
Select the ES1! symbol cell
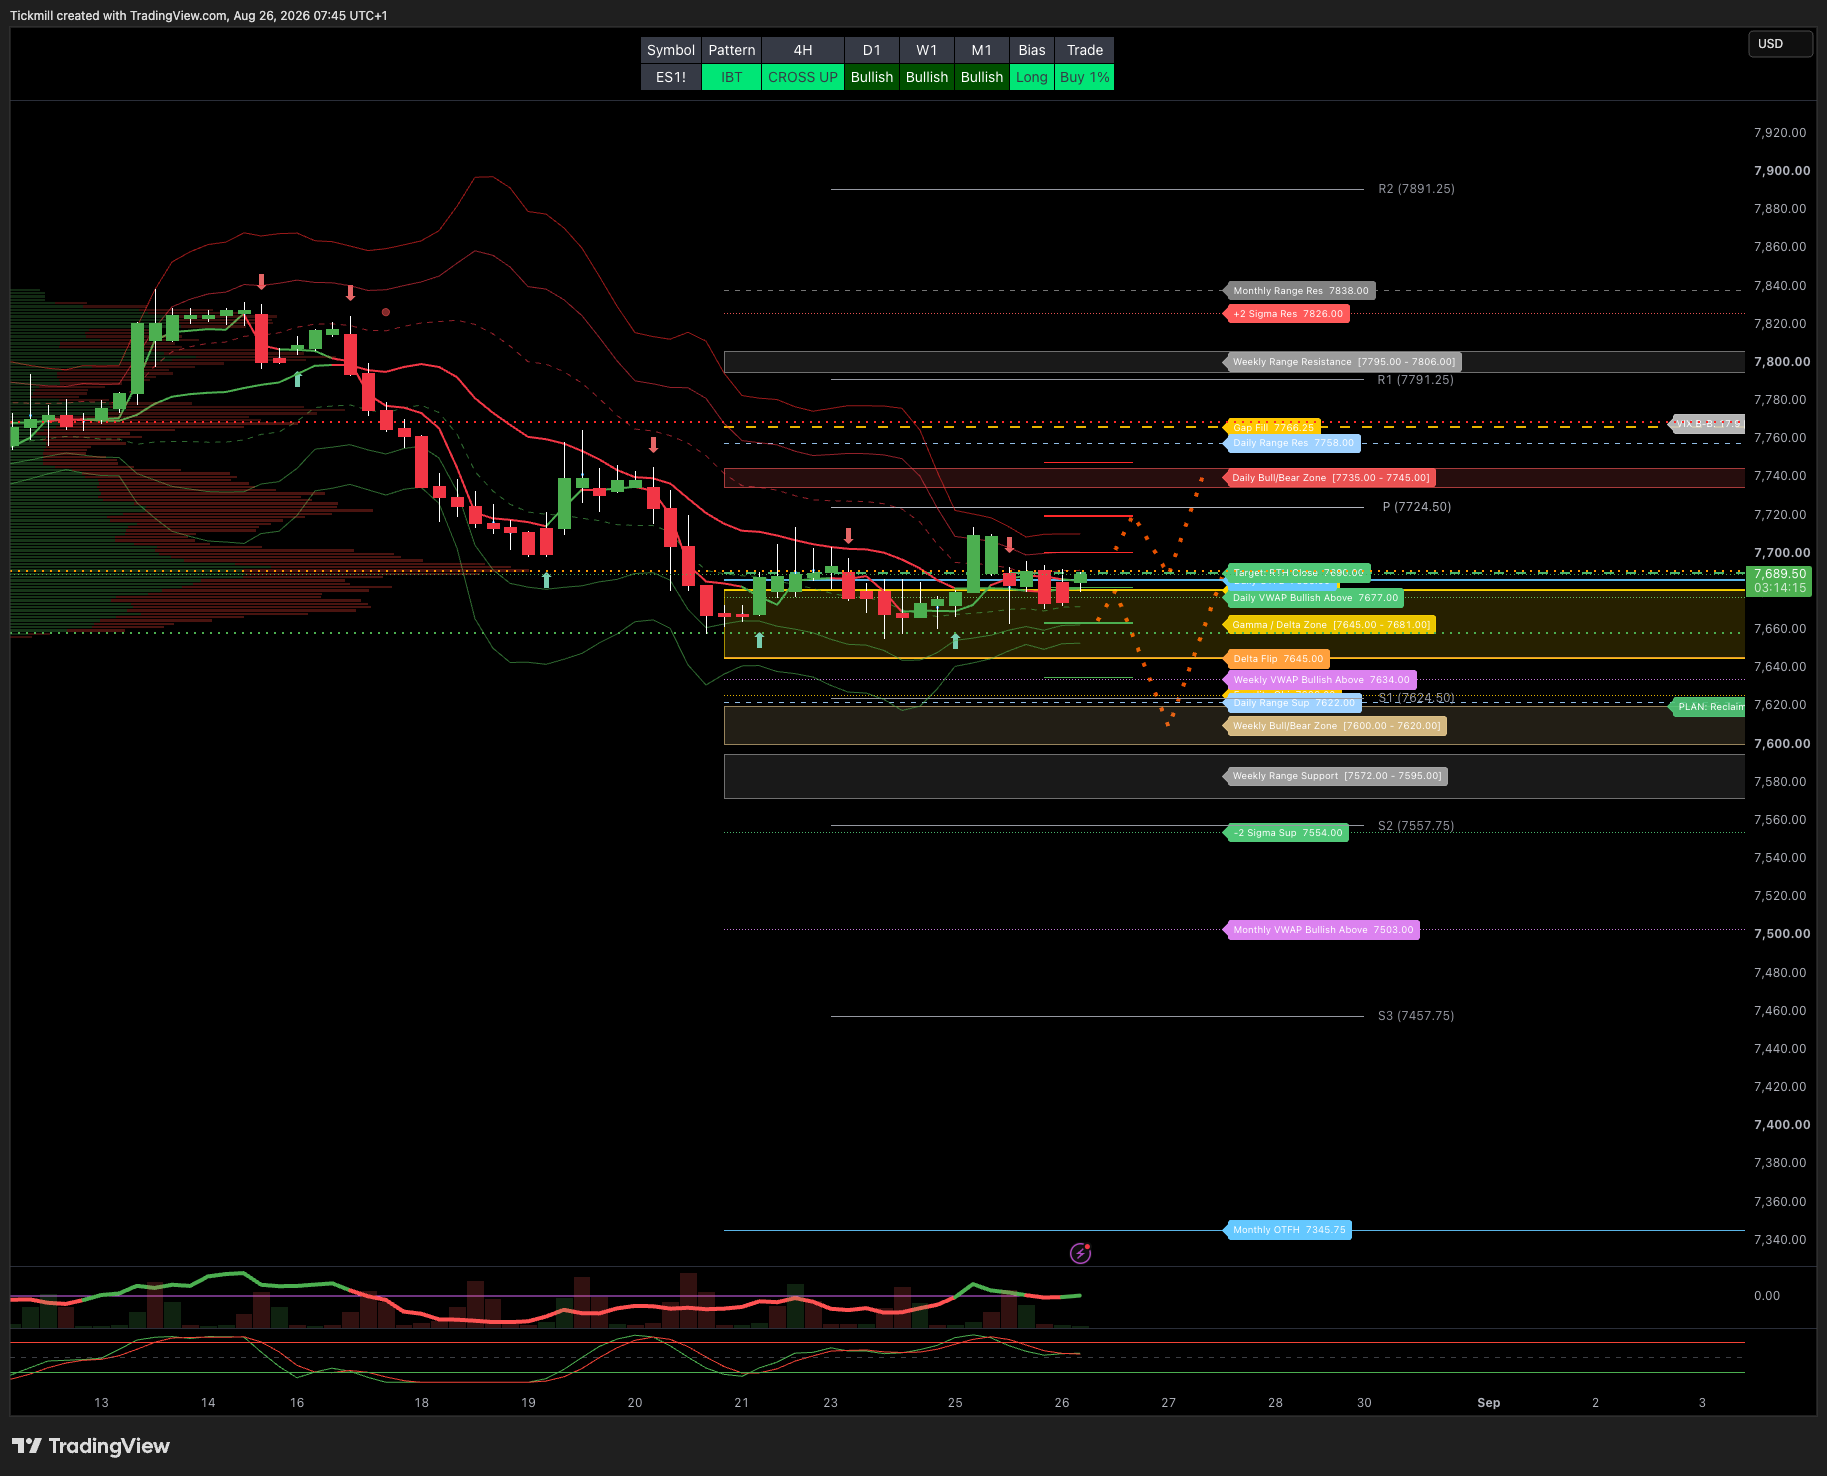pos(671,77)
